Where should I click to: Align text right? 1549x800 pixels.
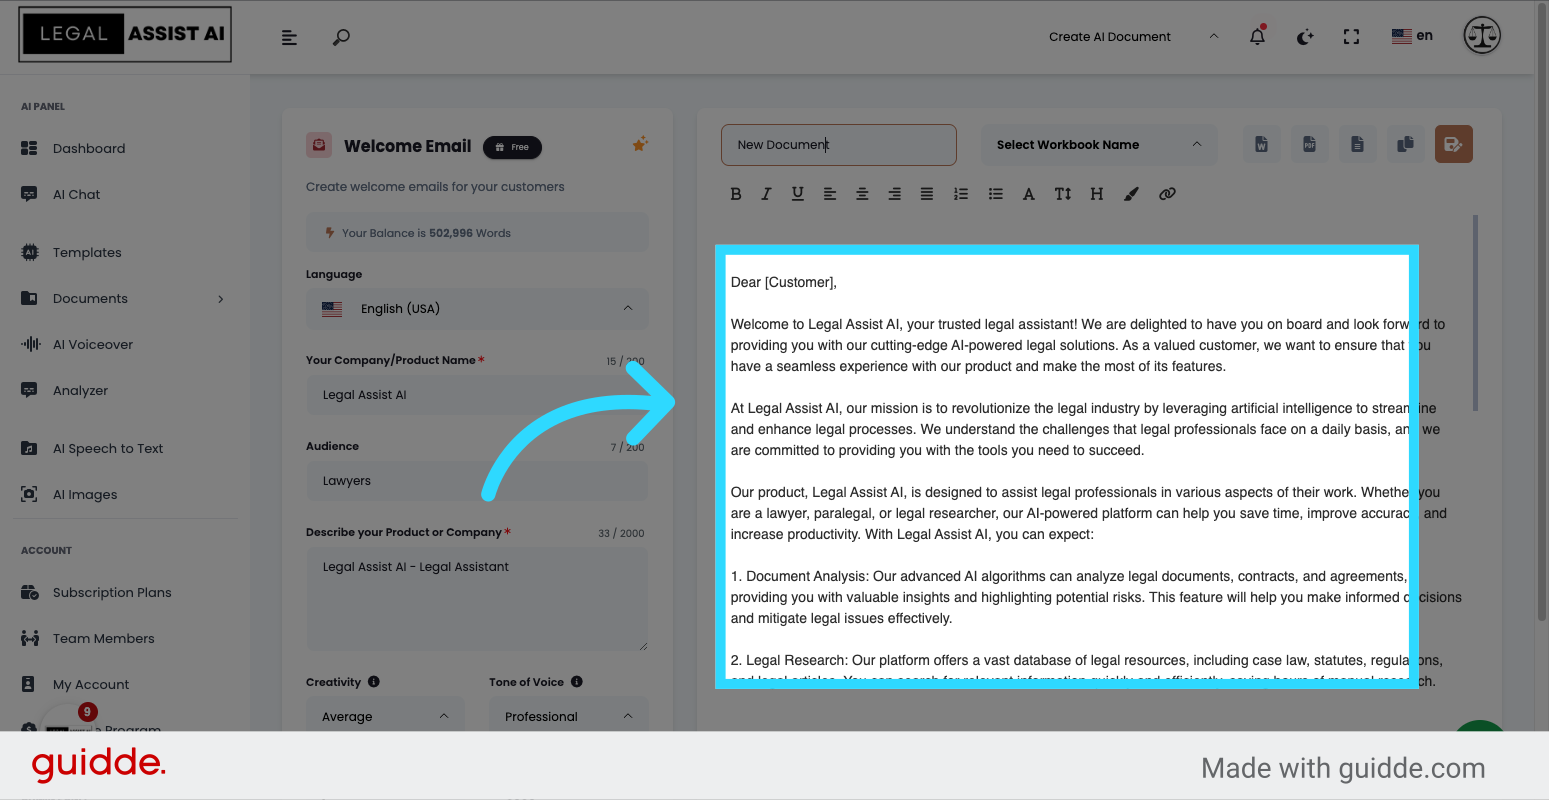[x=895, y=194]
